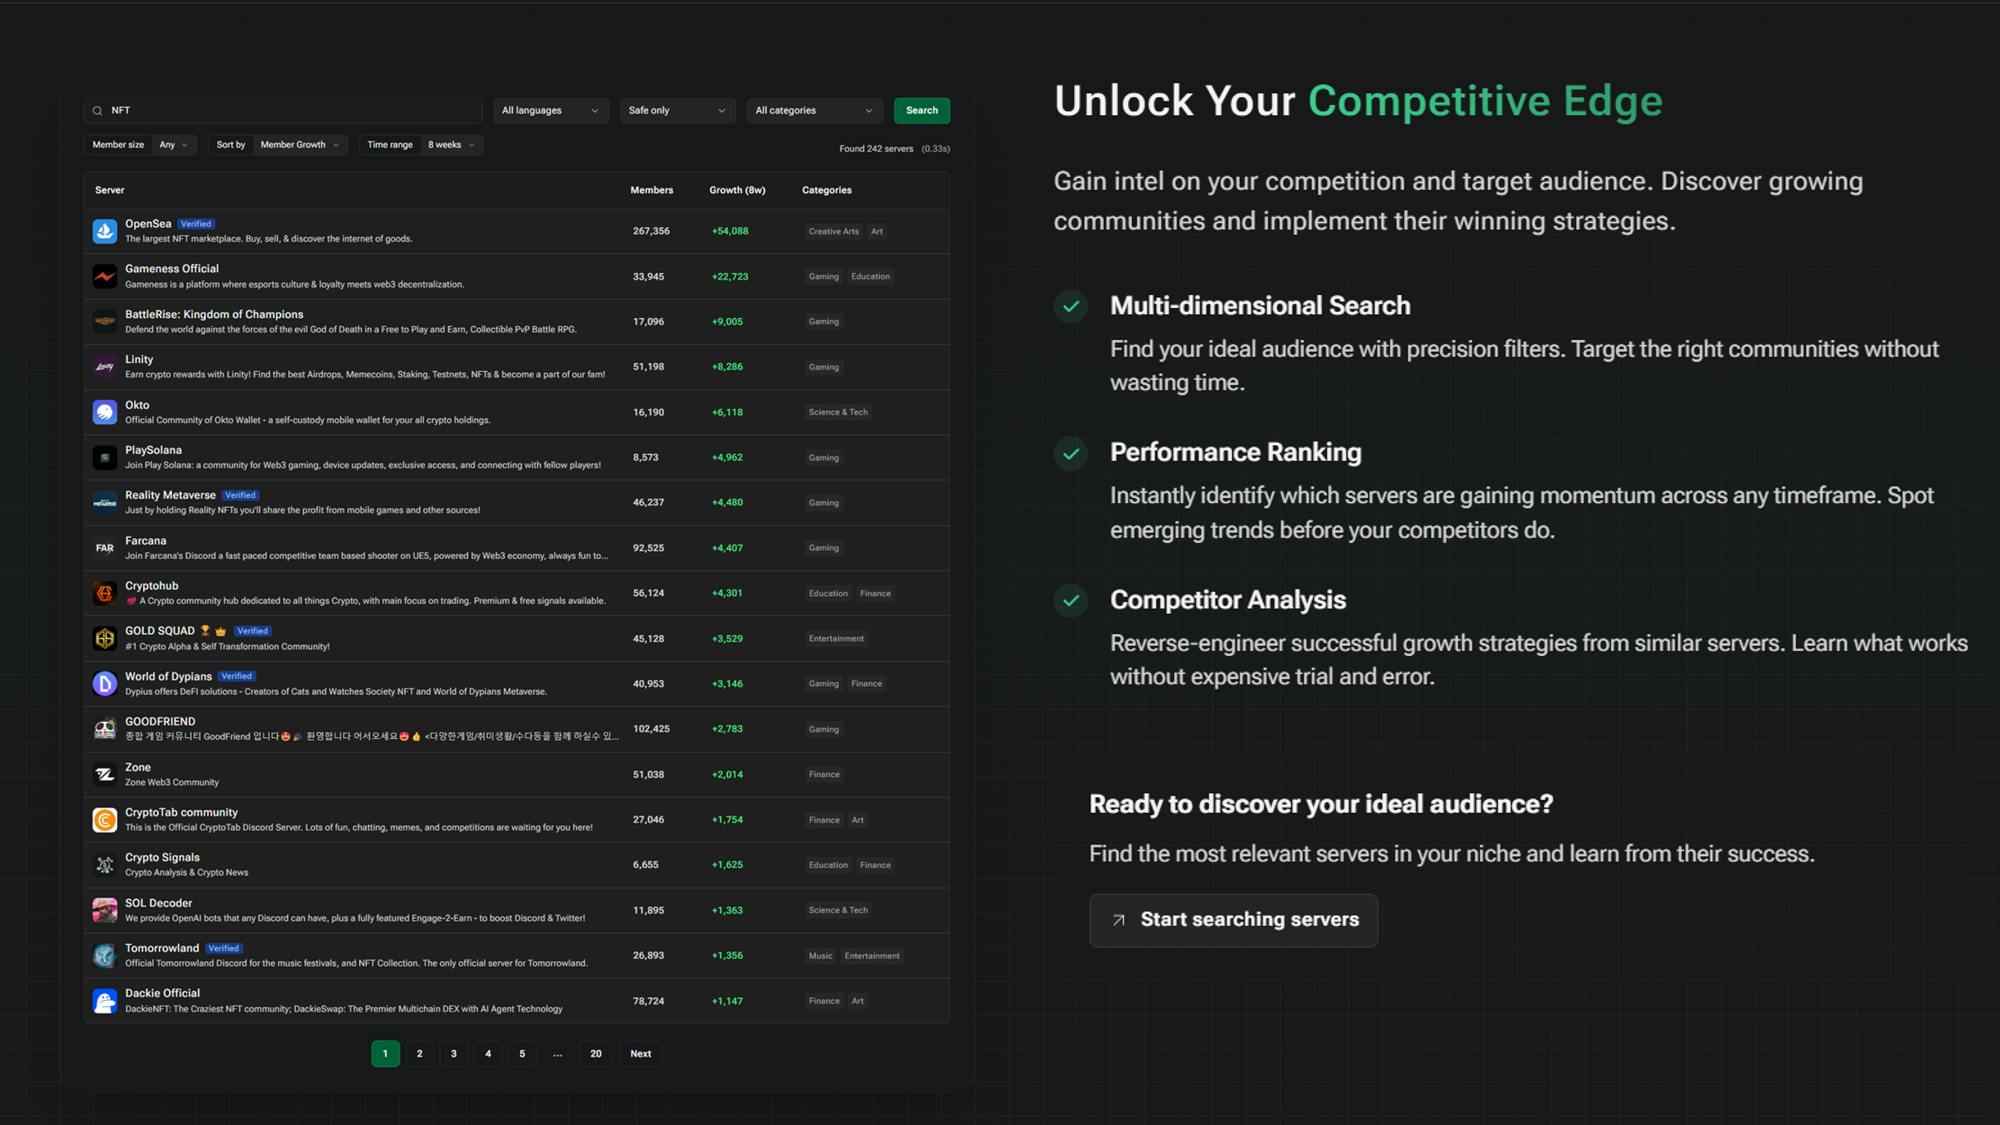
Task: Jump to results page 20
Action: [x=596, y=1054]
